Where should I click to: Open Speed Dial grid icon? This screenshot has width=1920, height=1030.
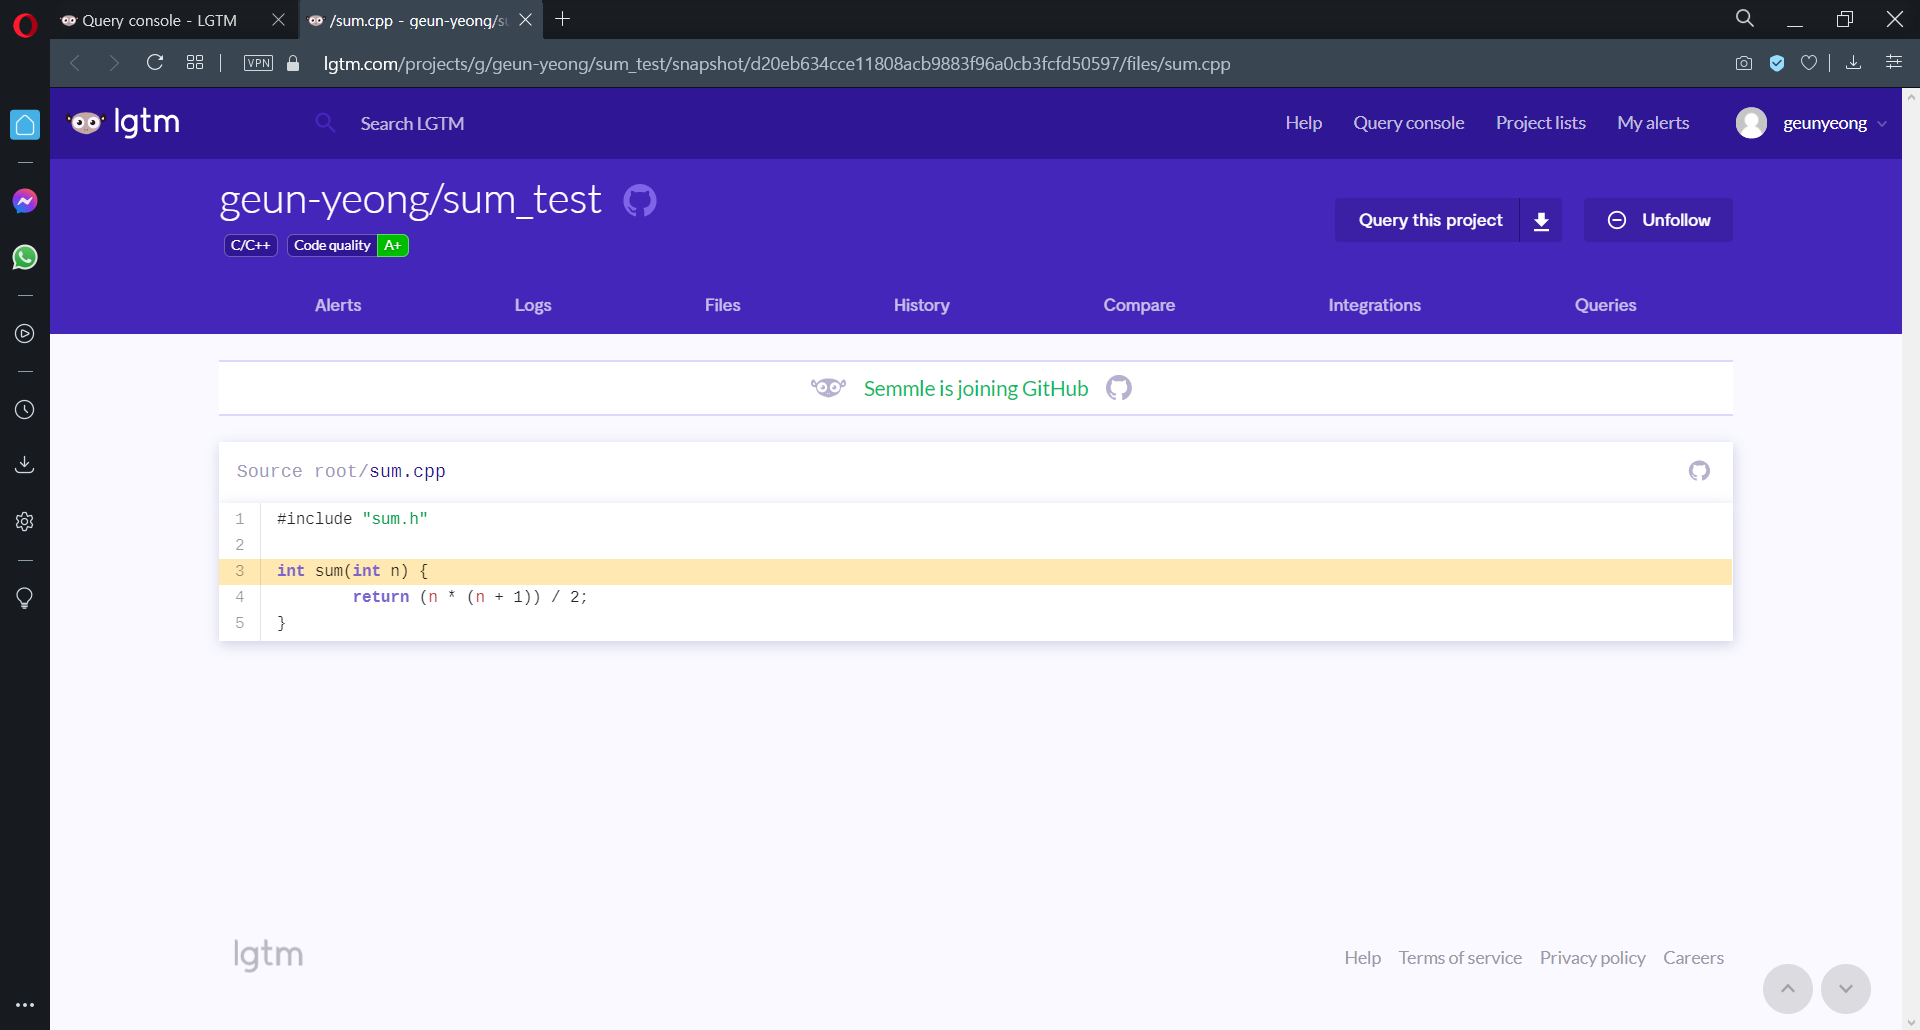(195, 63)
